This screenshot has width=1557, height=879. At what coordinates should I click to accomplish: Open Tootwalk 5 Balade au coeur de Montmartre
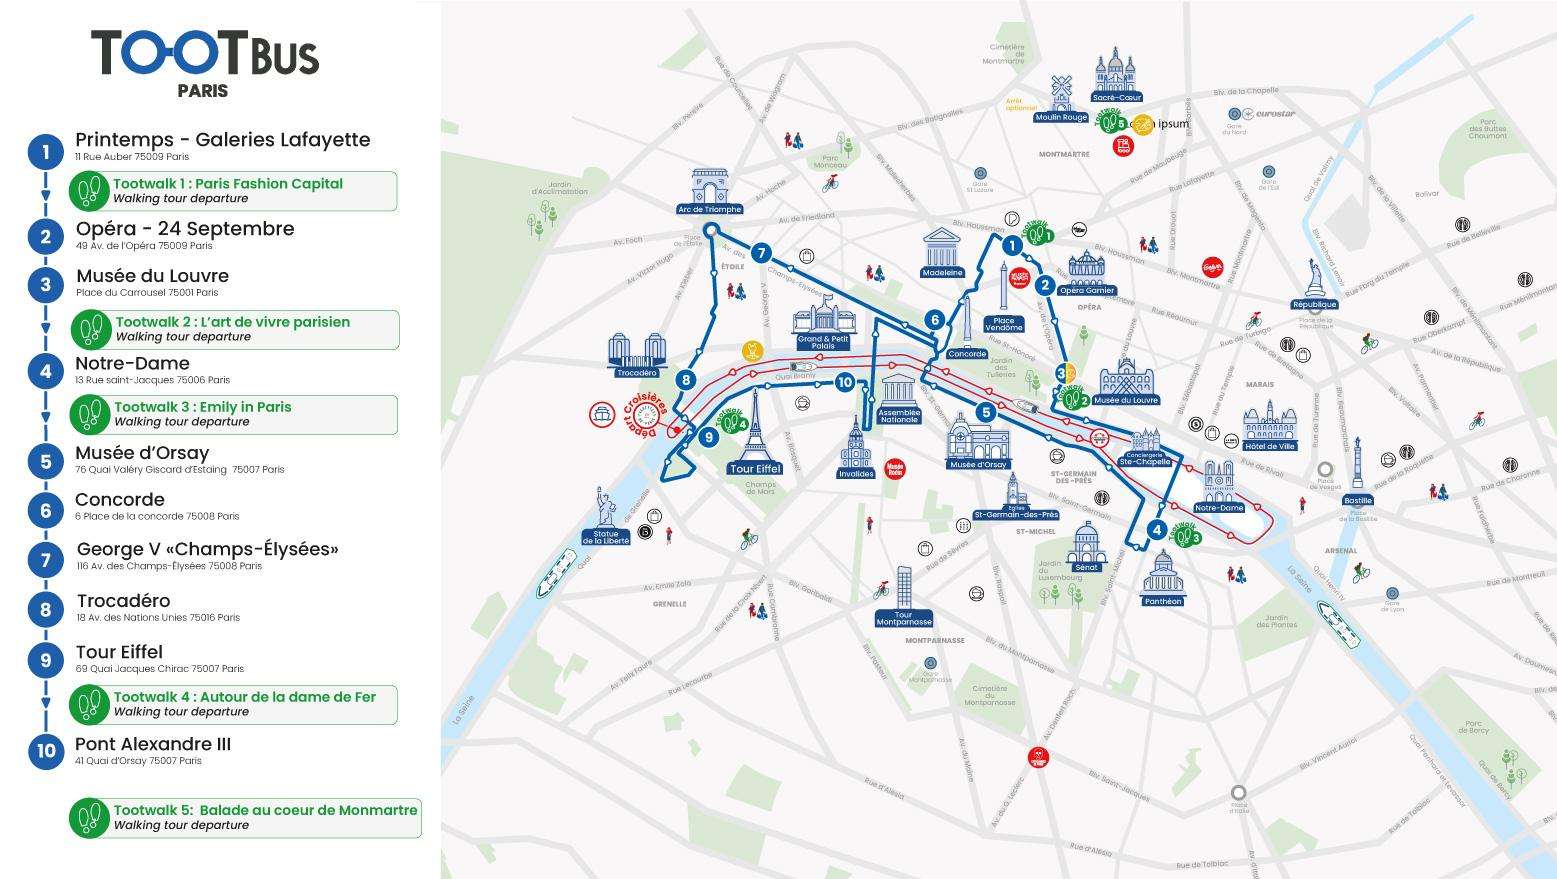(245, 818)
